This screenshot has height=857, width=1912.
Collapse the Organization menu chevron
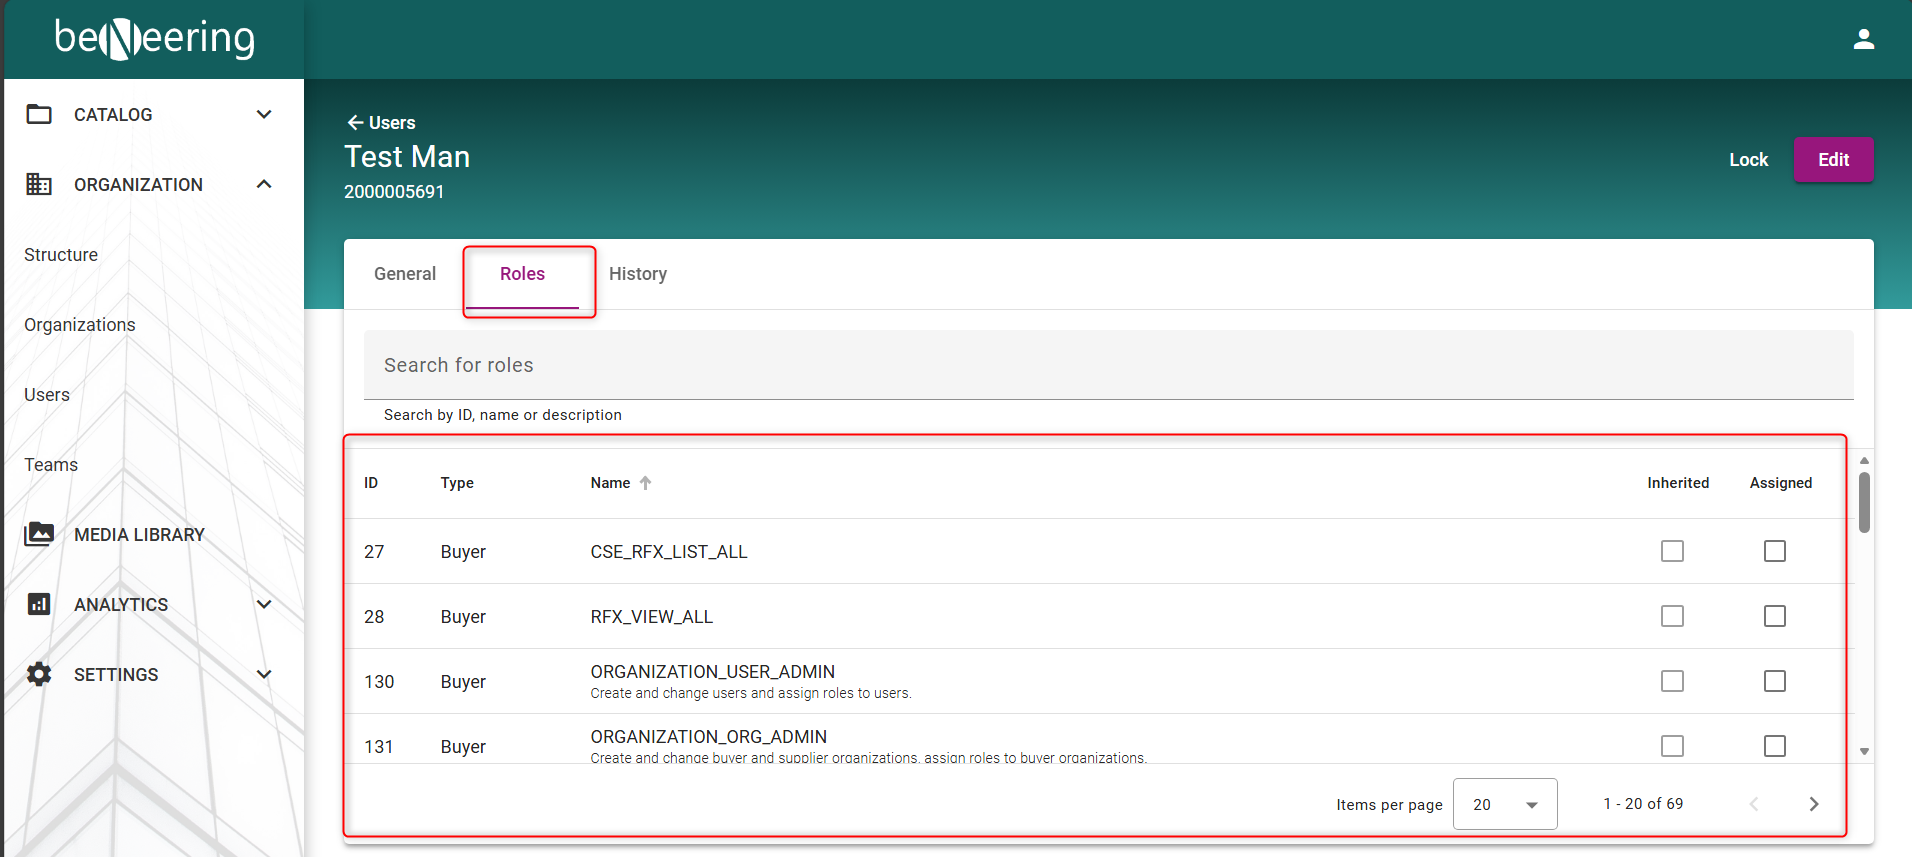coord(264,184)
